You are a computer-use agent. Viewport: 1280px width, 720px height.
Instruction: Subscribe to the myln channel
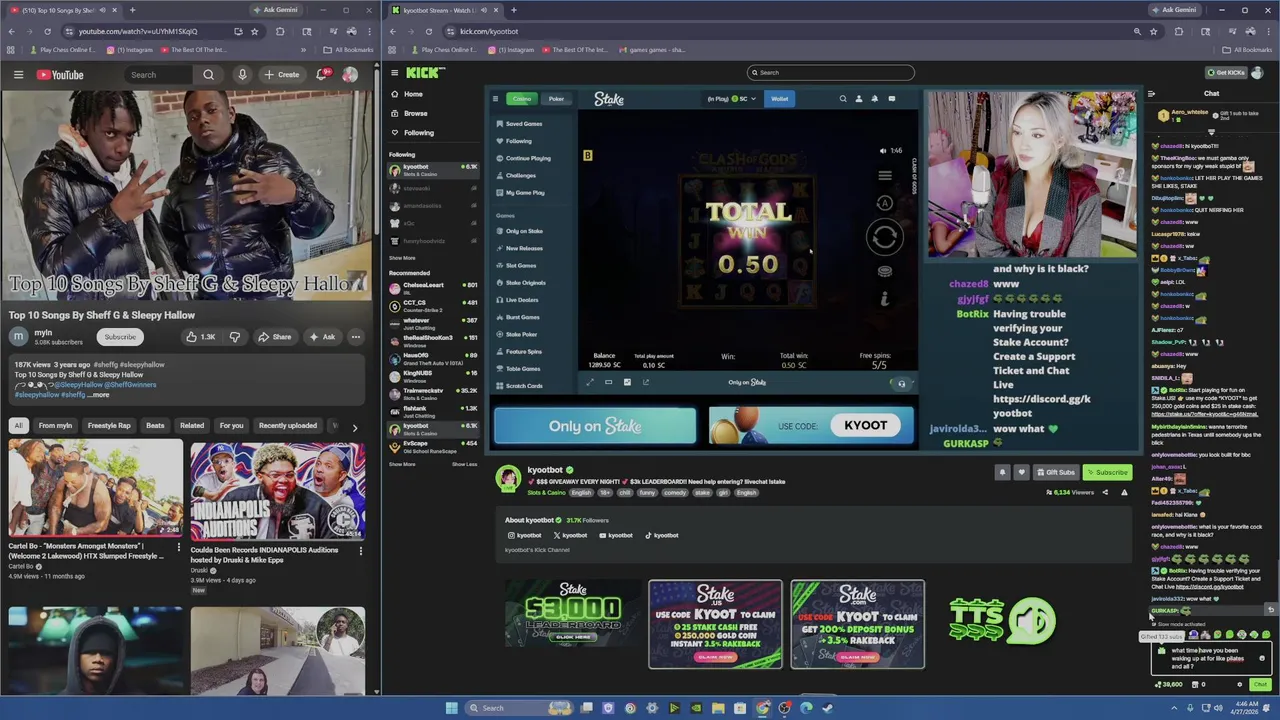click(120, 337)
